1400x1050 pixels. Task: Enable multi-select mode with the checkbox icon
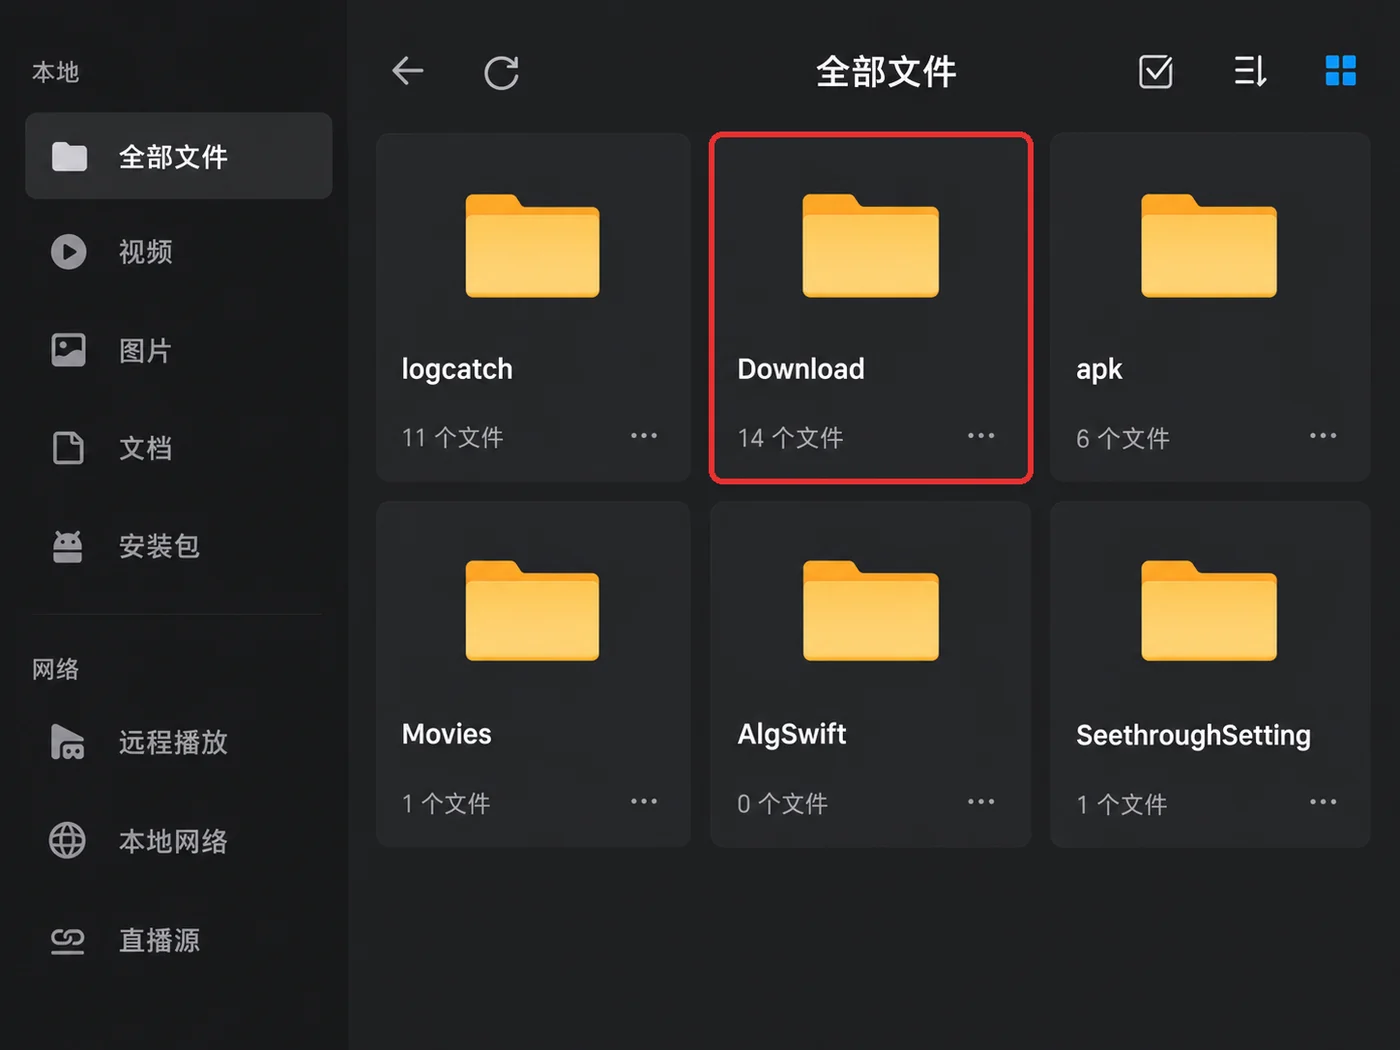click(x=1155, y=71)
